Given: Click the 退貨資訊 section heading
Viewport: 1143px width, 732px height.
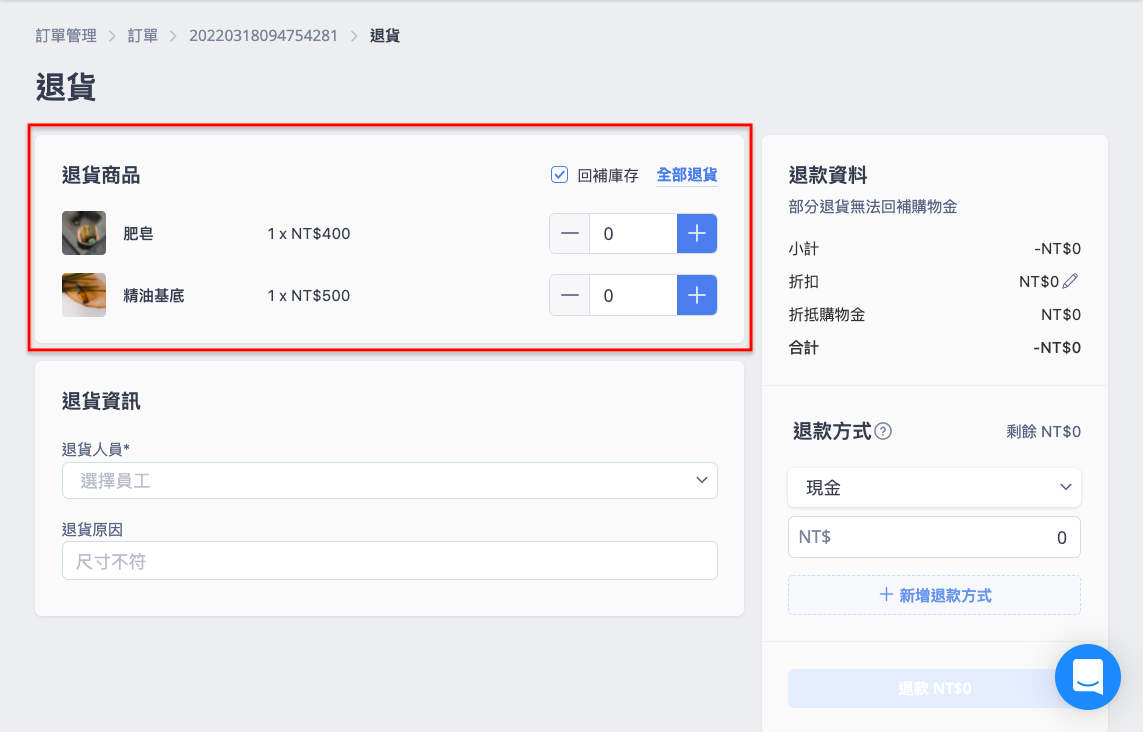Looking at the screenshot, I should point(101,401).
